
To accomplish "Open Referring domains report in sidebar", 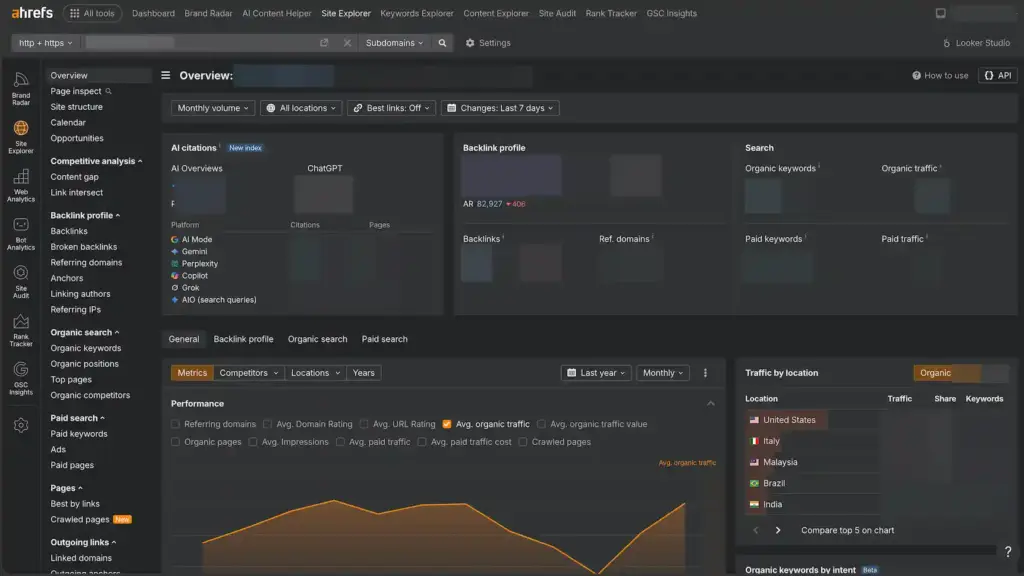I will click(x=86, y=263).
